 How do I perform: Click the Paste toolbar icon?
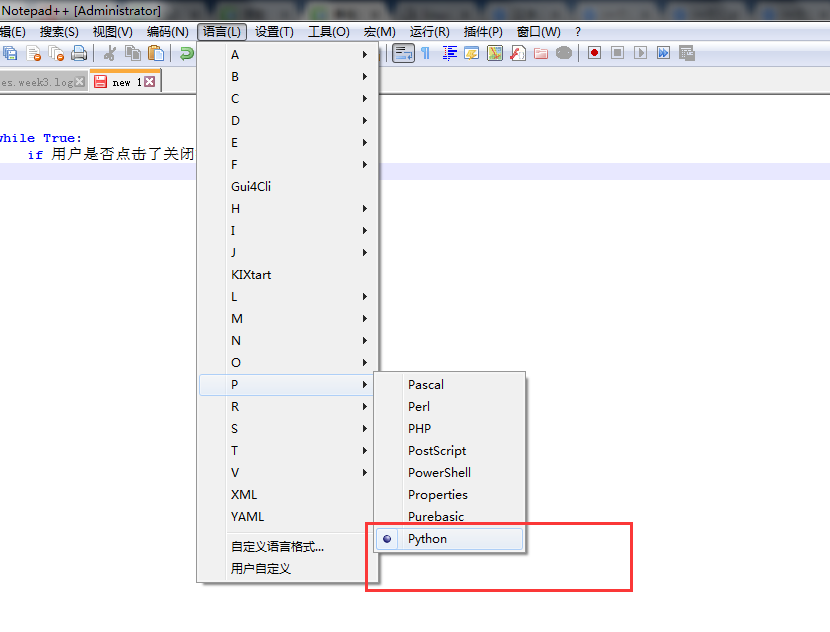pyautogui.click(x=155, y=54)
